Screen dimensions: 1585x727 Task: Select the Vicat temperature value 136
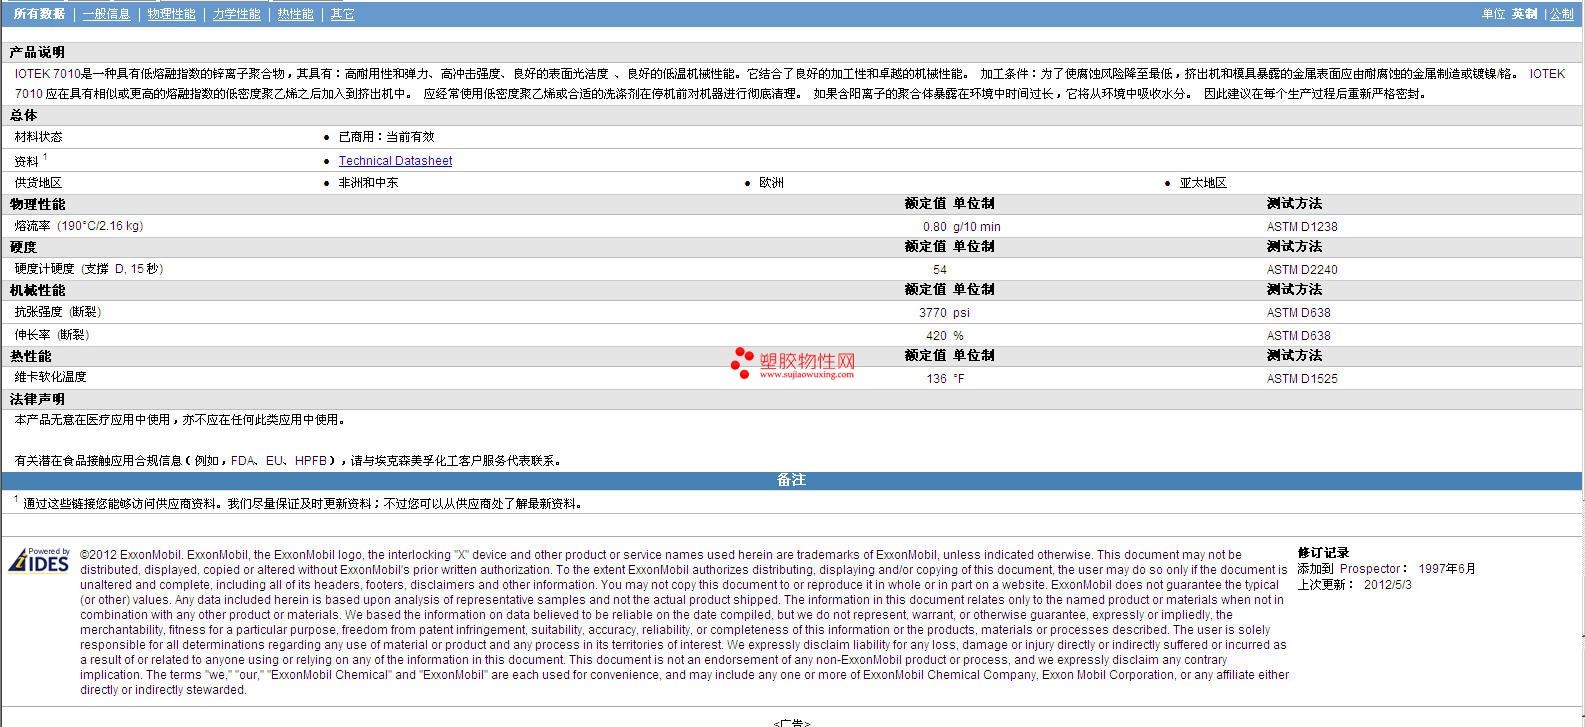[x=936, y=379]
